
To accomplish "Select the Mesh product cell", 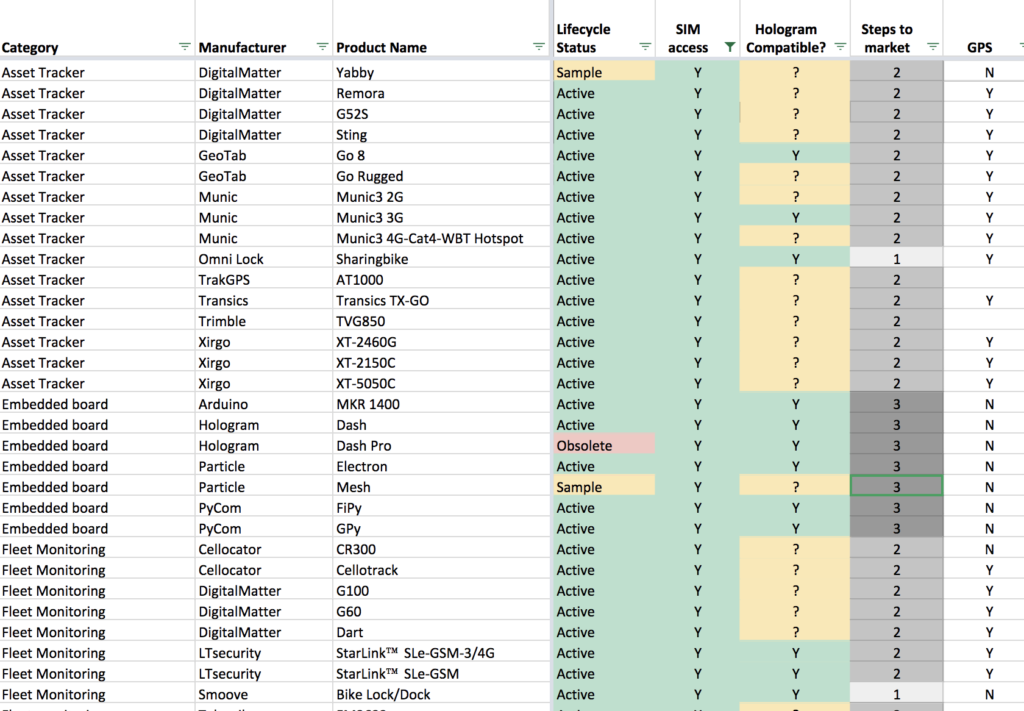I will (441, 487).
